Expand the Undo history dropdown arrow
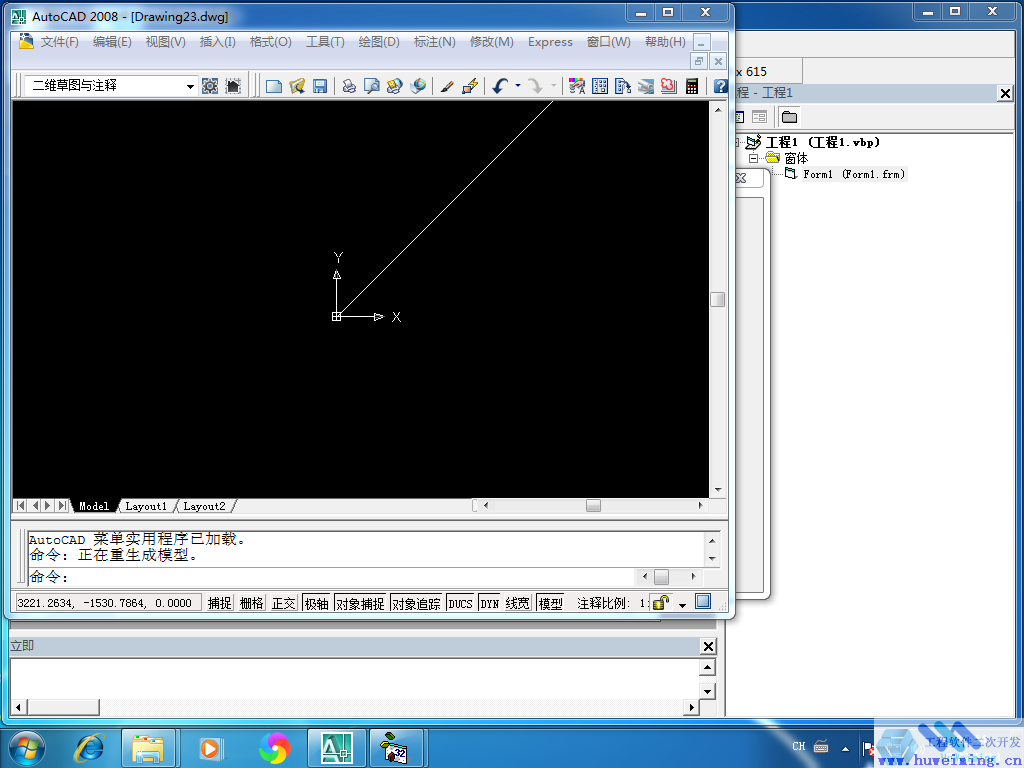The width and height of the screenshot is (1024, 768). tap(518, 86)
